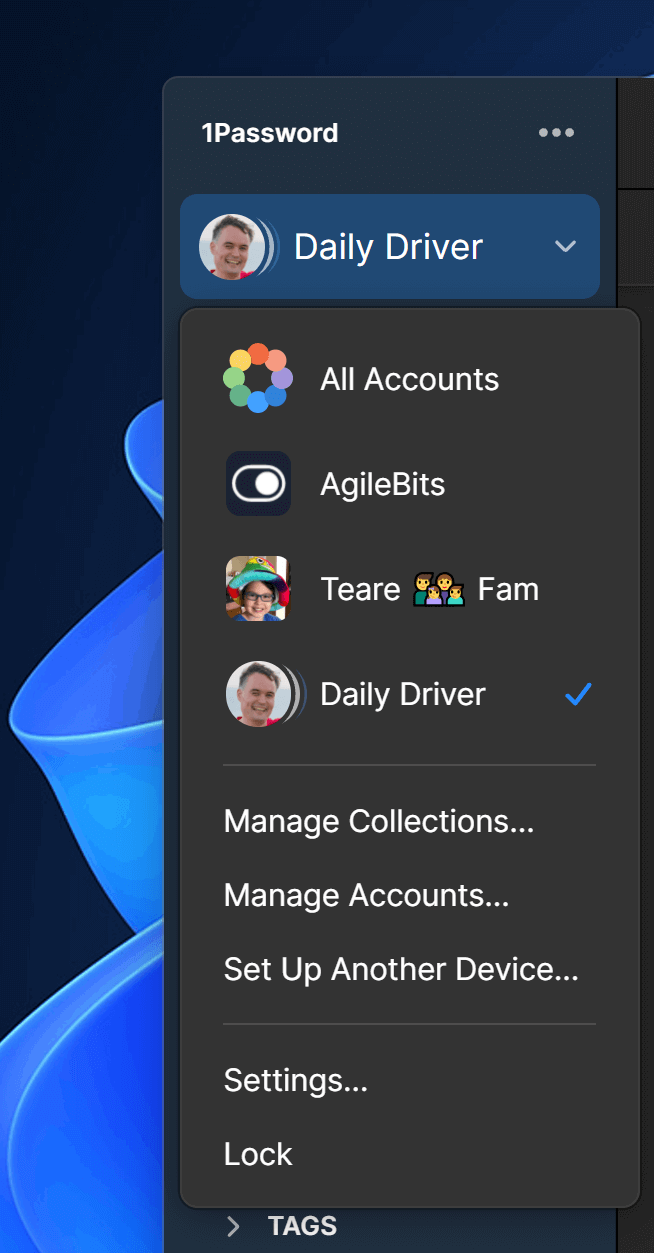654x1253 pixels.
Task: Open Settings from the menu
Action: [296, 1080]
